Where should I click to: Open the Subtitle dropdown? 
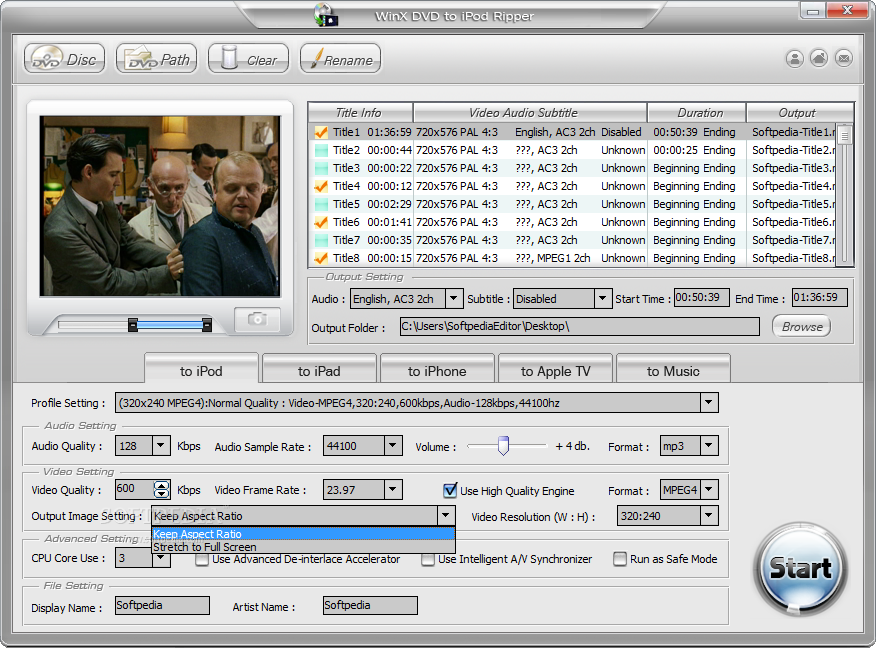[x=602, y=298]
